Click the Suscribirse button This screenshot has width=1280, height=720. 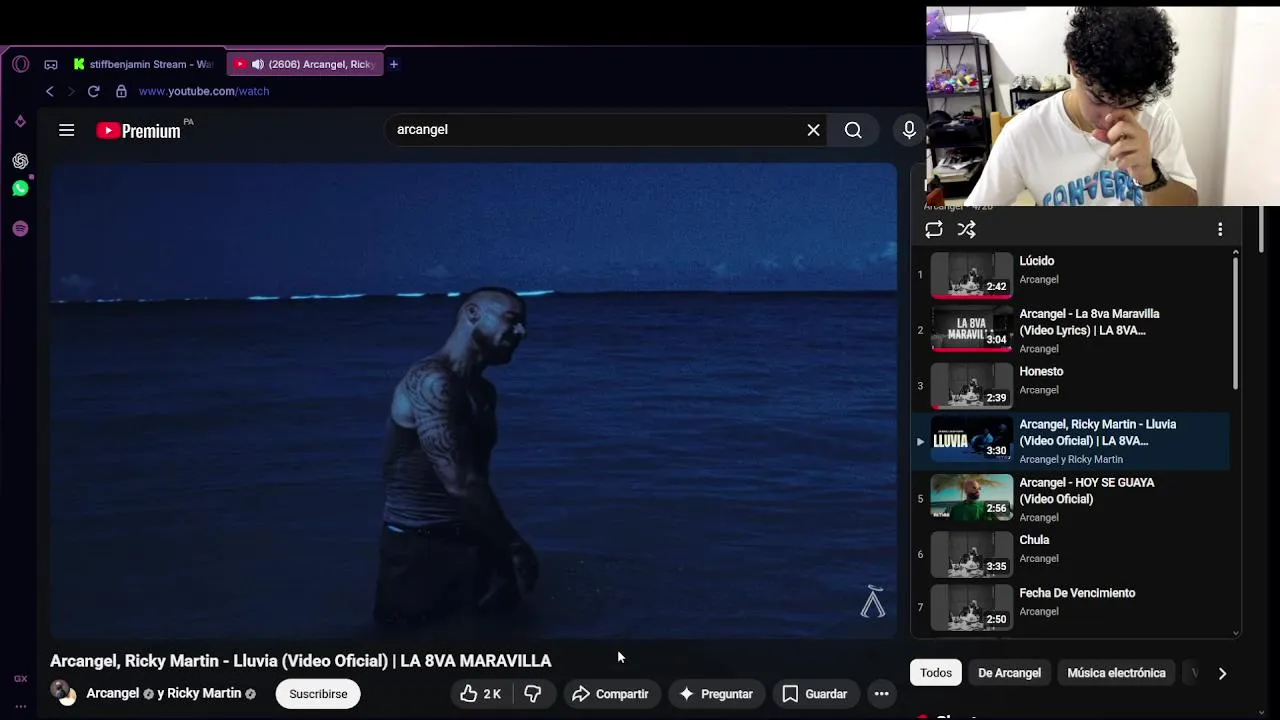(x=318, y=694)
